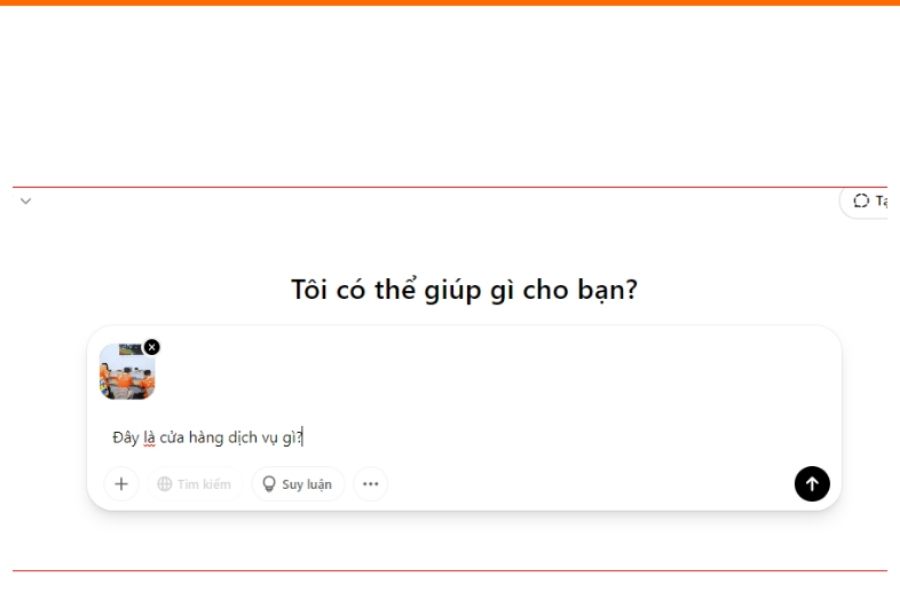Click the underlined word "là" in the prompt
900x600 pixels.
coord(149,438)
